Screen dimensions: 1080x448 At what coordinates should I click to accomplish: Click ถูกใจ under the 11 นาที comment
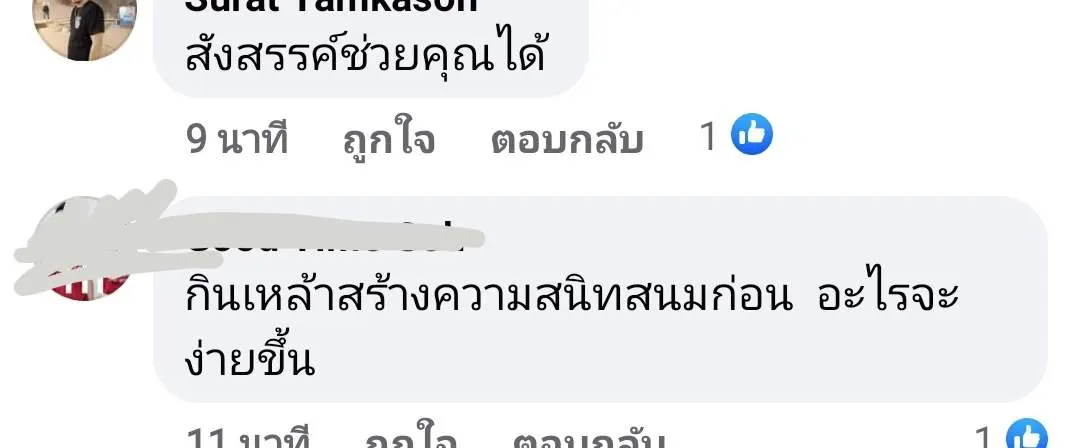point(412,437)
